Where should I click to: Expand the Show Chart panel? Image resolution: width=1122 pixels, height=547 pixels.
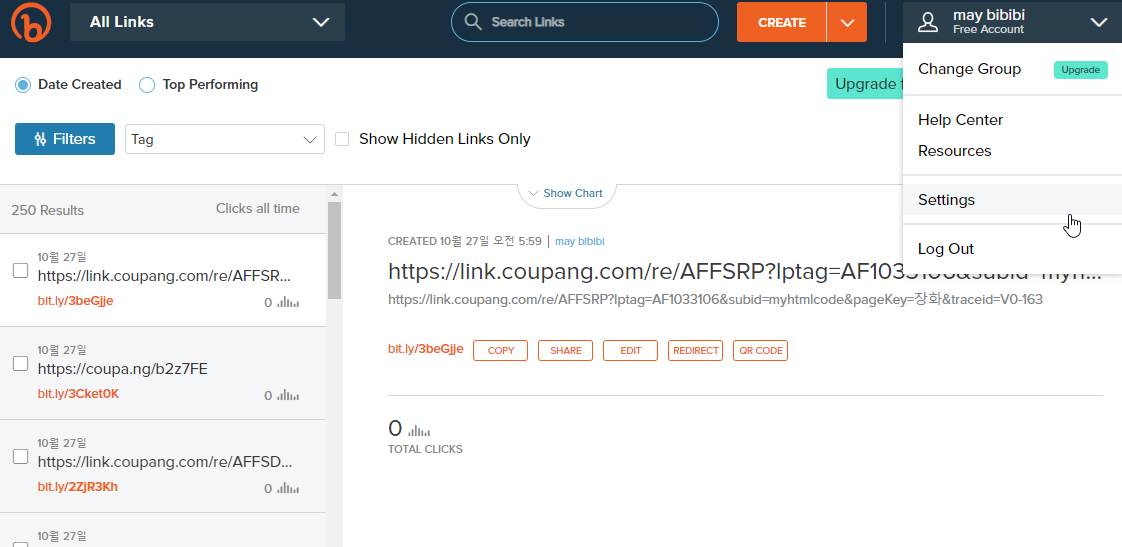click(x=566, y=193)
